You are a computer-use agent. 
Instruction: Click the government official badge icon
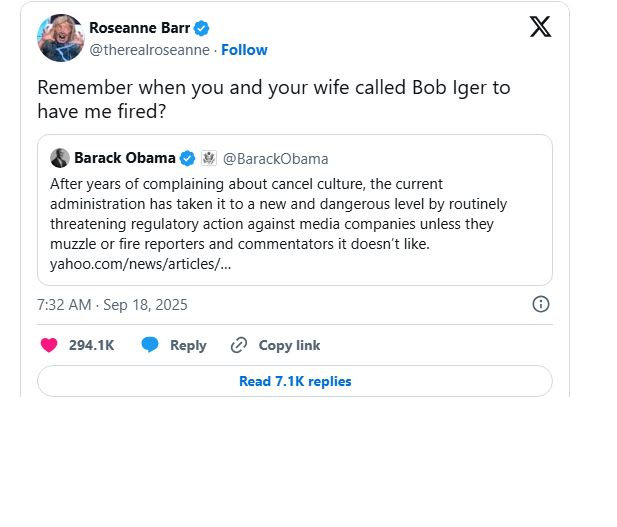pos(208,158)
